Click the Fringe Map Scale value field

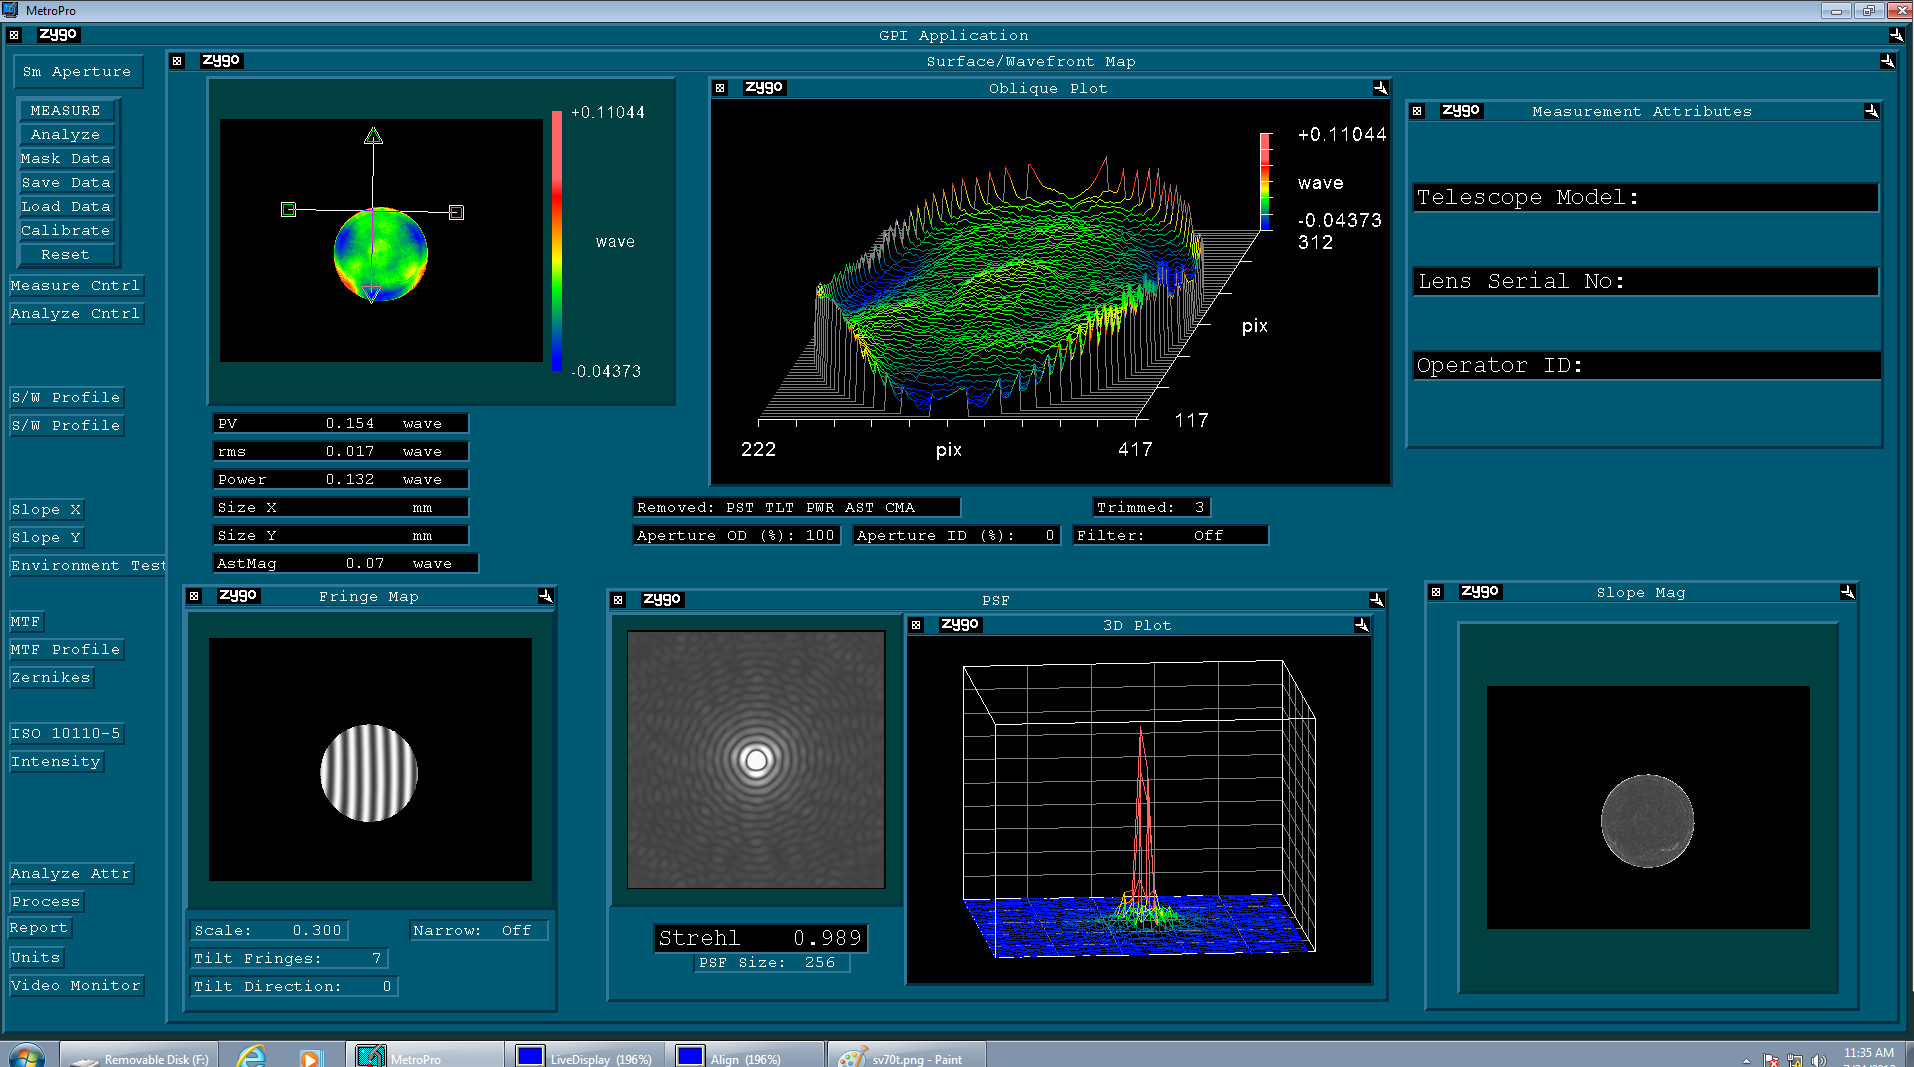268,930
